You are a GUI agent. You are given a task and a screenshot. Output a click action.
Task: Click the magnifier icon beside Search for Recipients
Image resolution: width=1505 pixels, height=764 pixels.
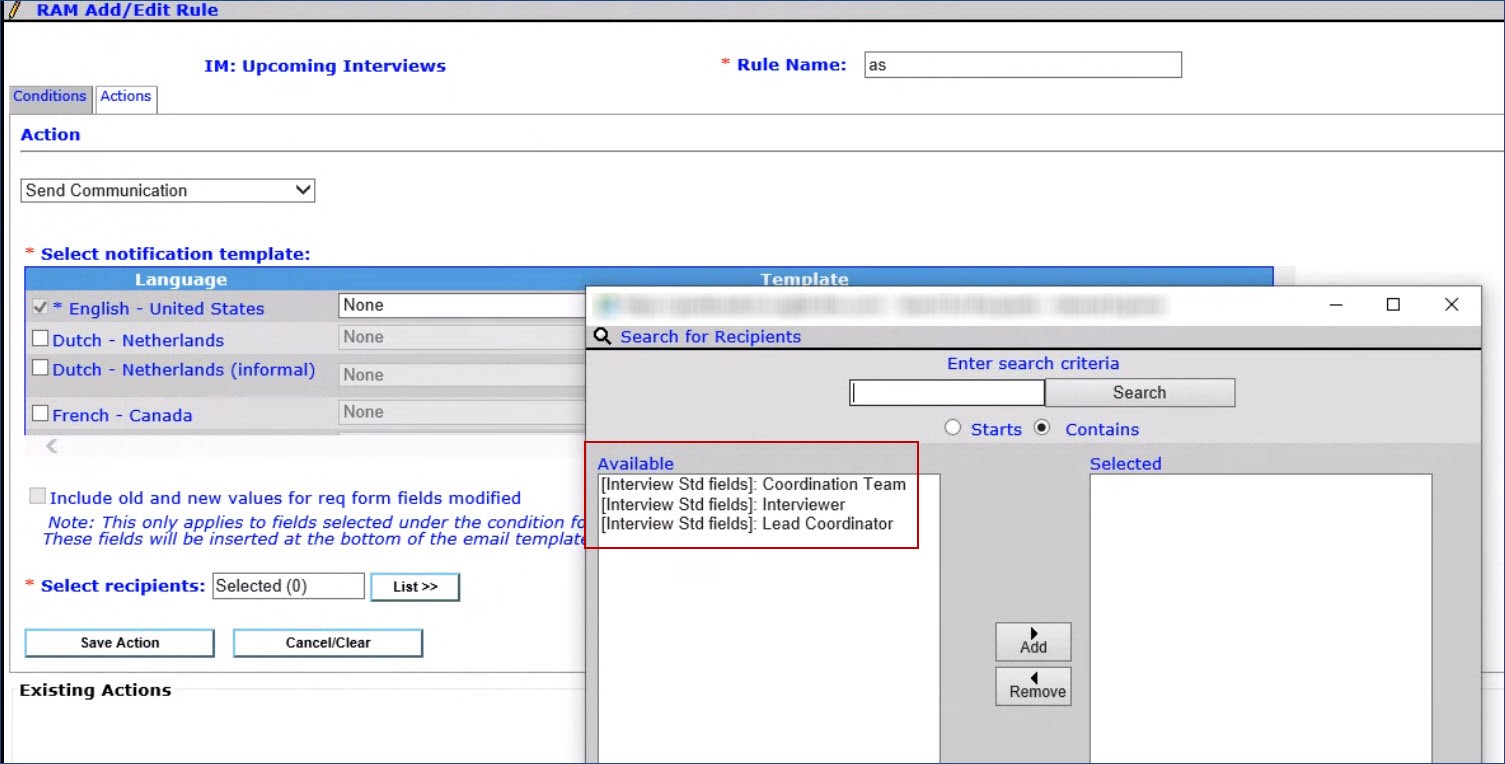pos(602,336)
